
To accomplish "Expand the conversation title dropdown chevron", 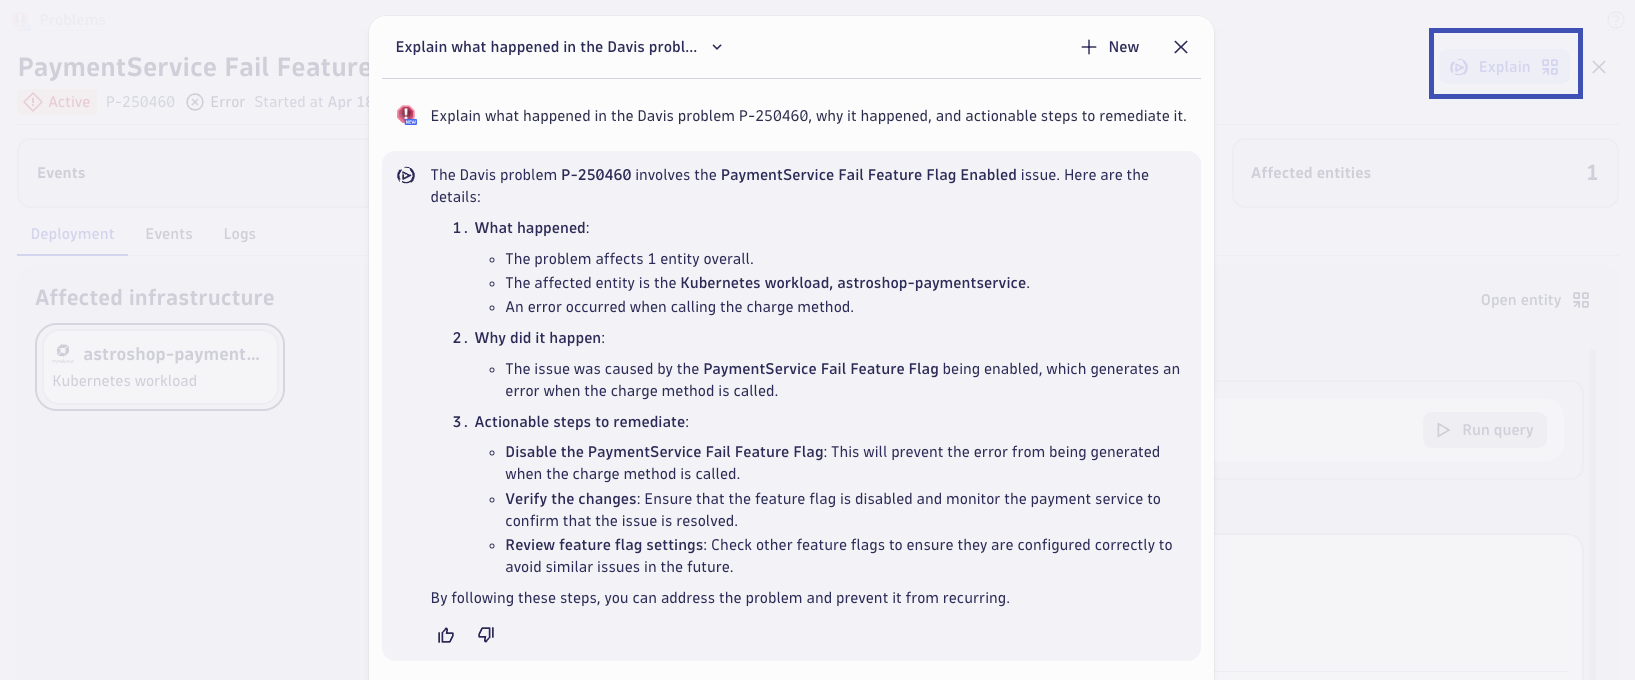I will pos(717,47).
